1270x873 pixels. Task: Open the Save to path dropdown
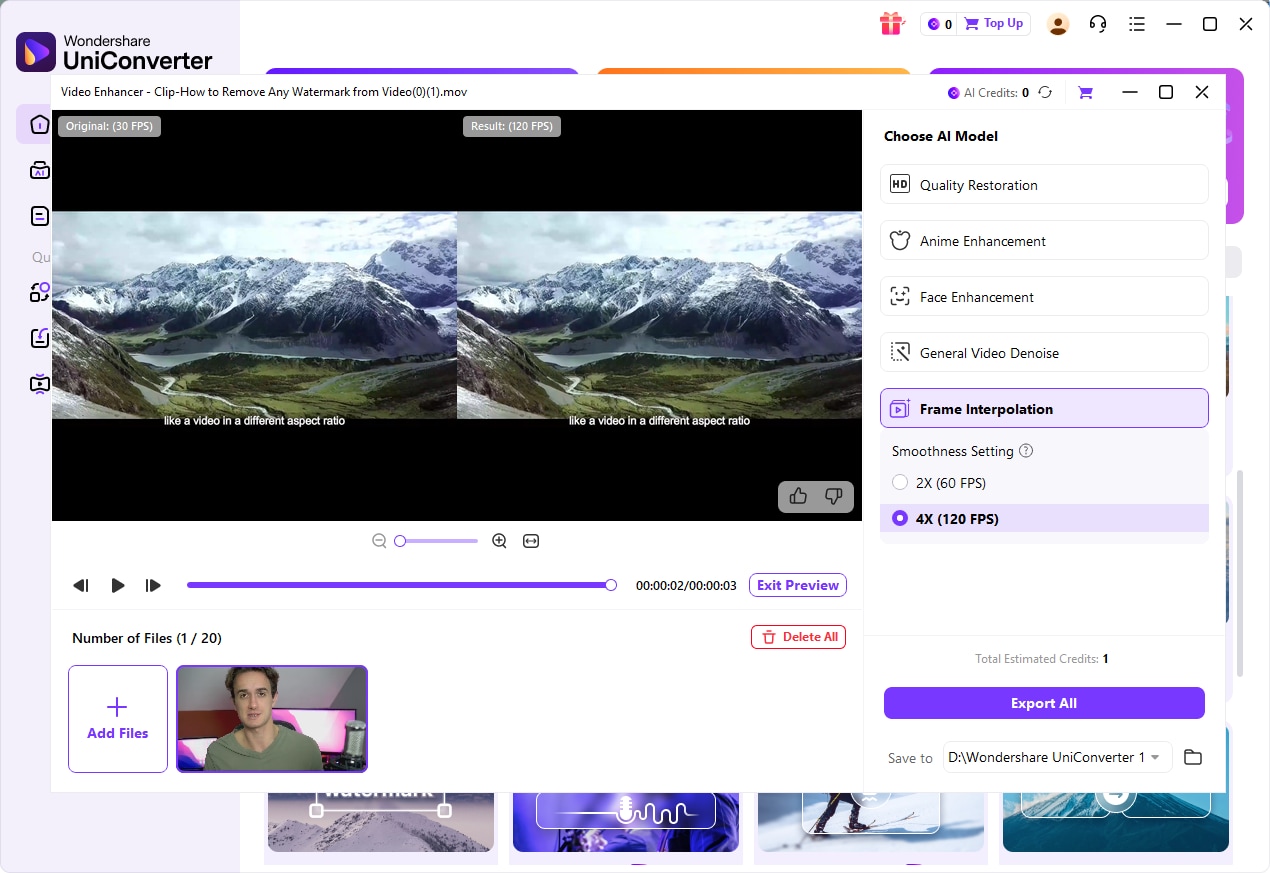tap(1057, 757)
